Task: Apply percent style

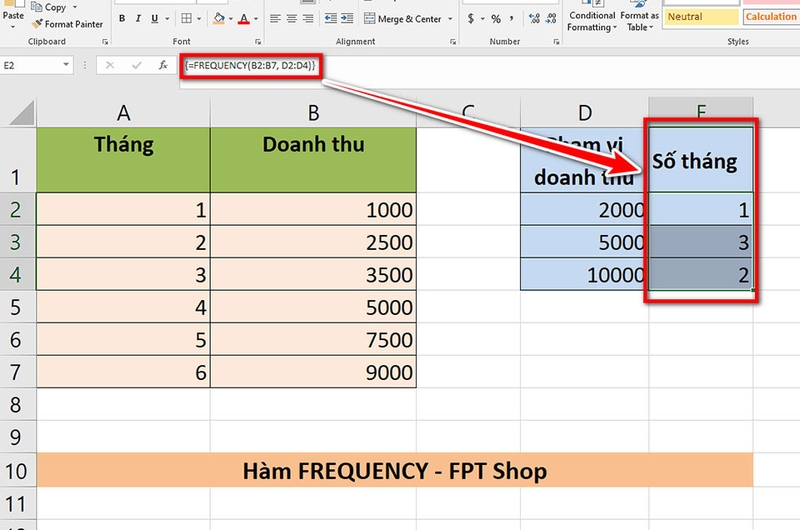Action: (x=496, y=19)
